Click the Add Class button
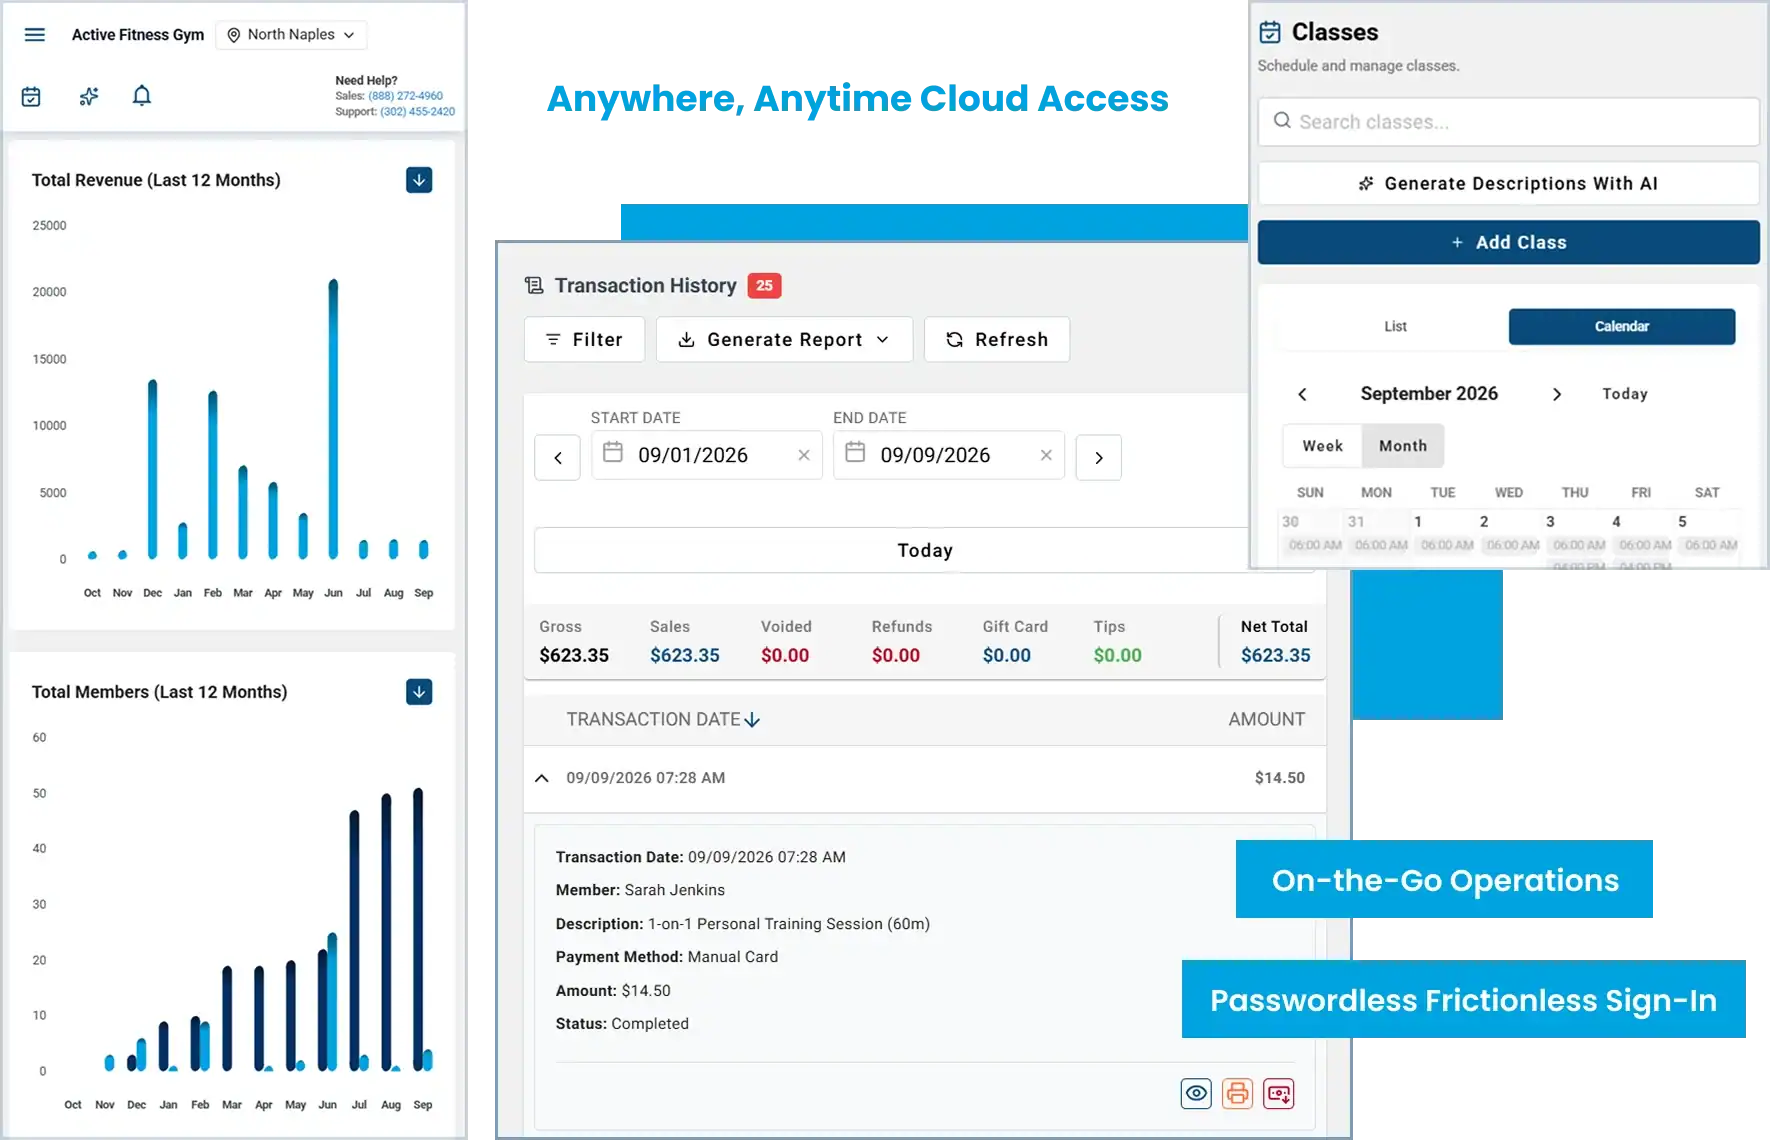Viewport: 1770px width, 1140px height. (1508, 243)
